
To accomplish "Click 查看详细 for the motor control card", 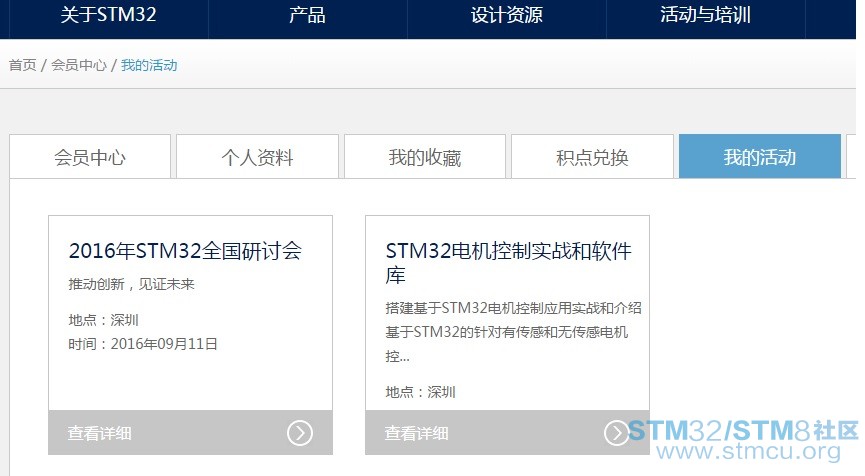I will click(417, 433).
